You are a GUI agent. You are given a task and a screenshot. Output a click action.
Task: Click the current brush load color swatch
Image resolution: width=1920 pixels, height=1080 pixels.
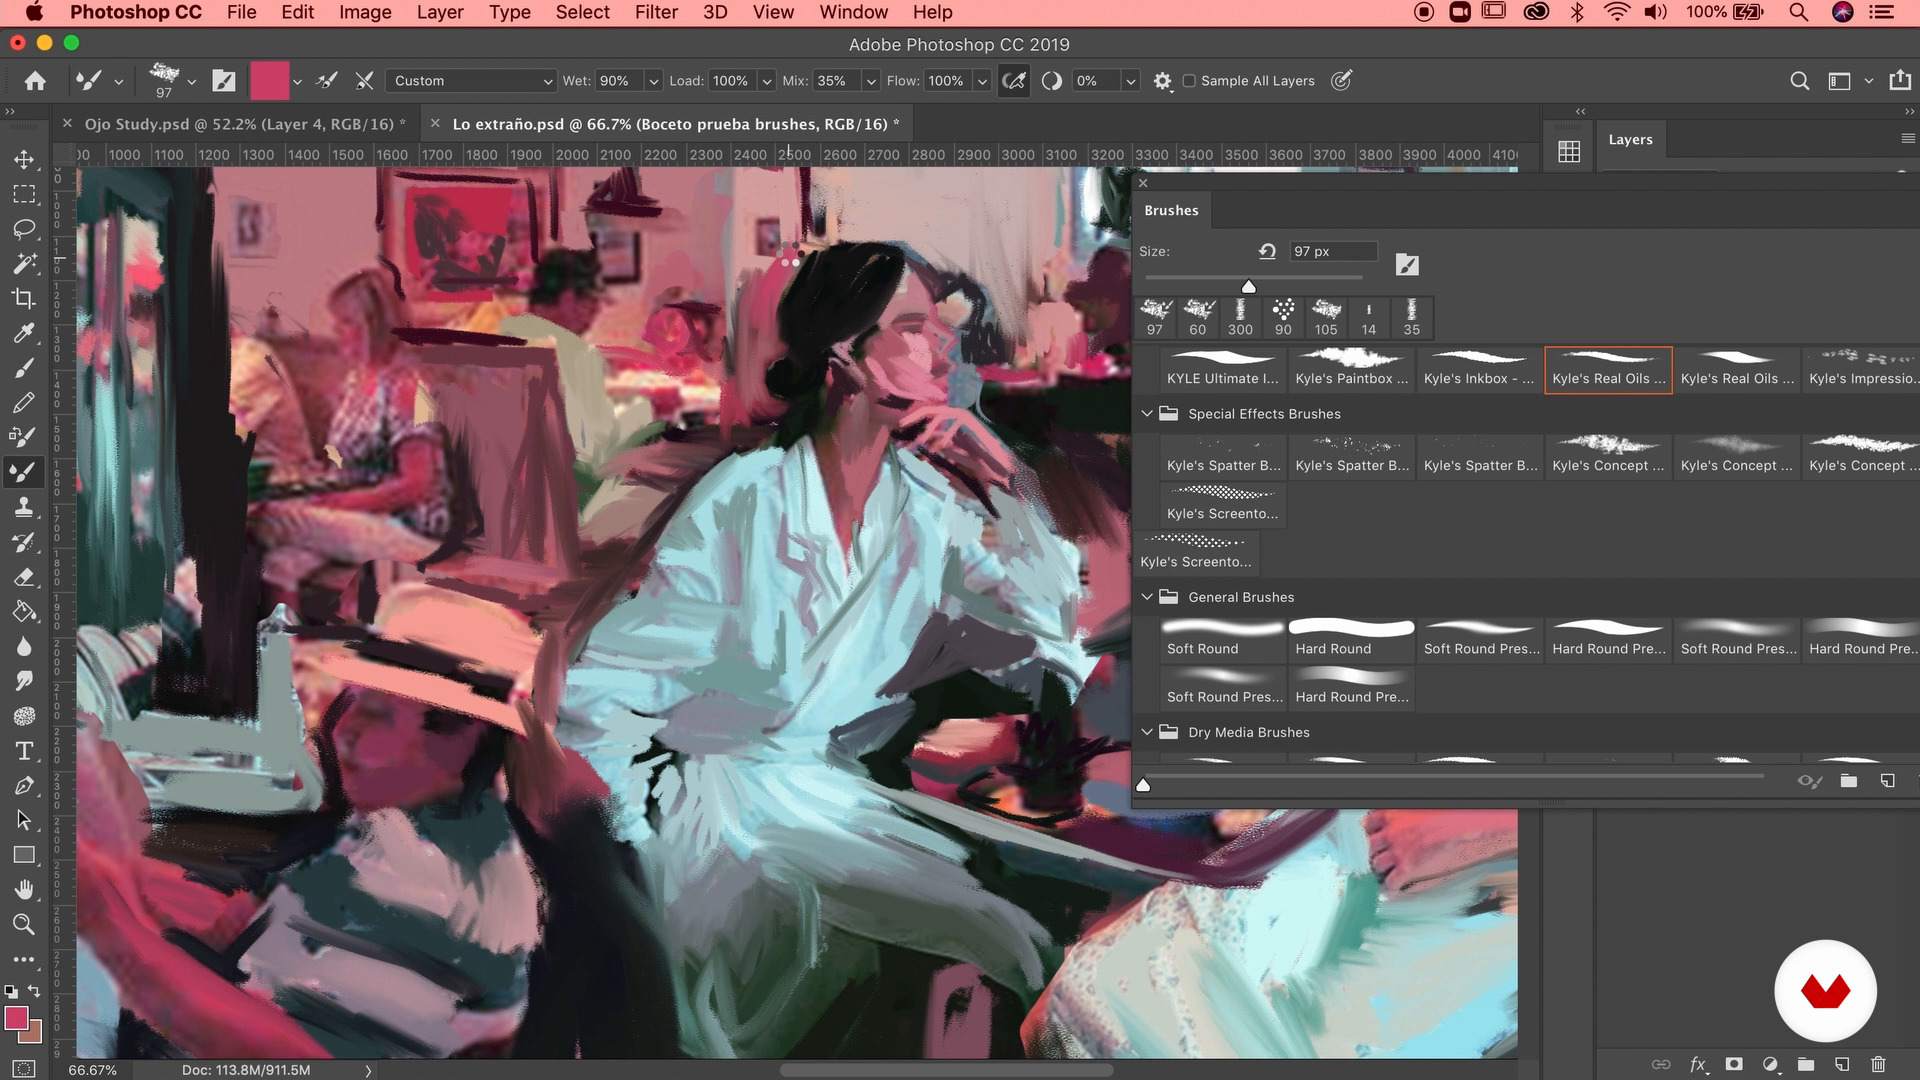[x=269, y=81]
